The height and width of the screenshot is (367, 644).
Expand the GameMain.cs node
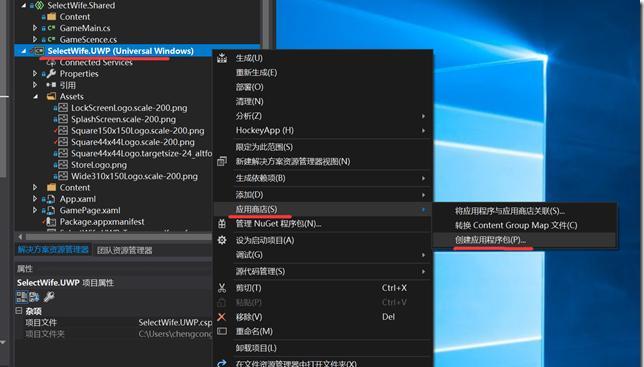click(x=35, y=28)
